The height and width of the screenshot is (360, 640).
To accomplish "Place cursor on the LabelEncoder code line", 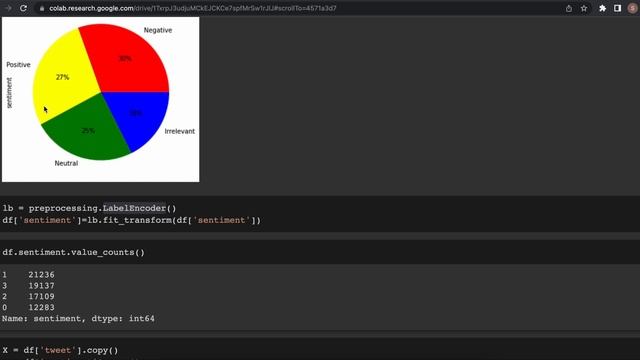I will pyautogui.click(x=89, y=208).
